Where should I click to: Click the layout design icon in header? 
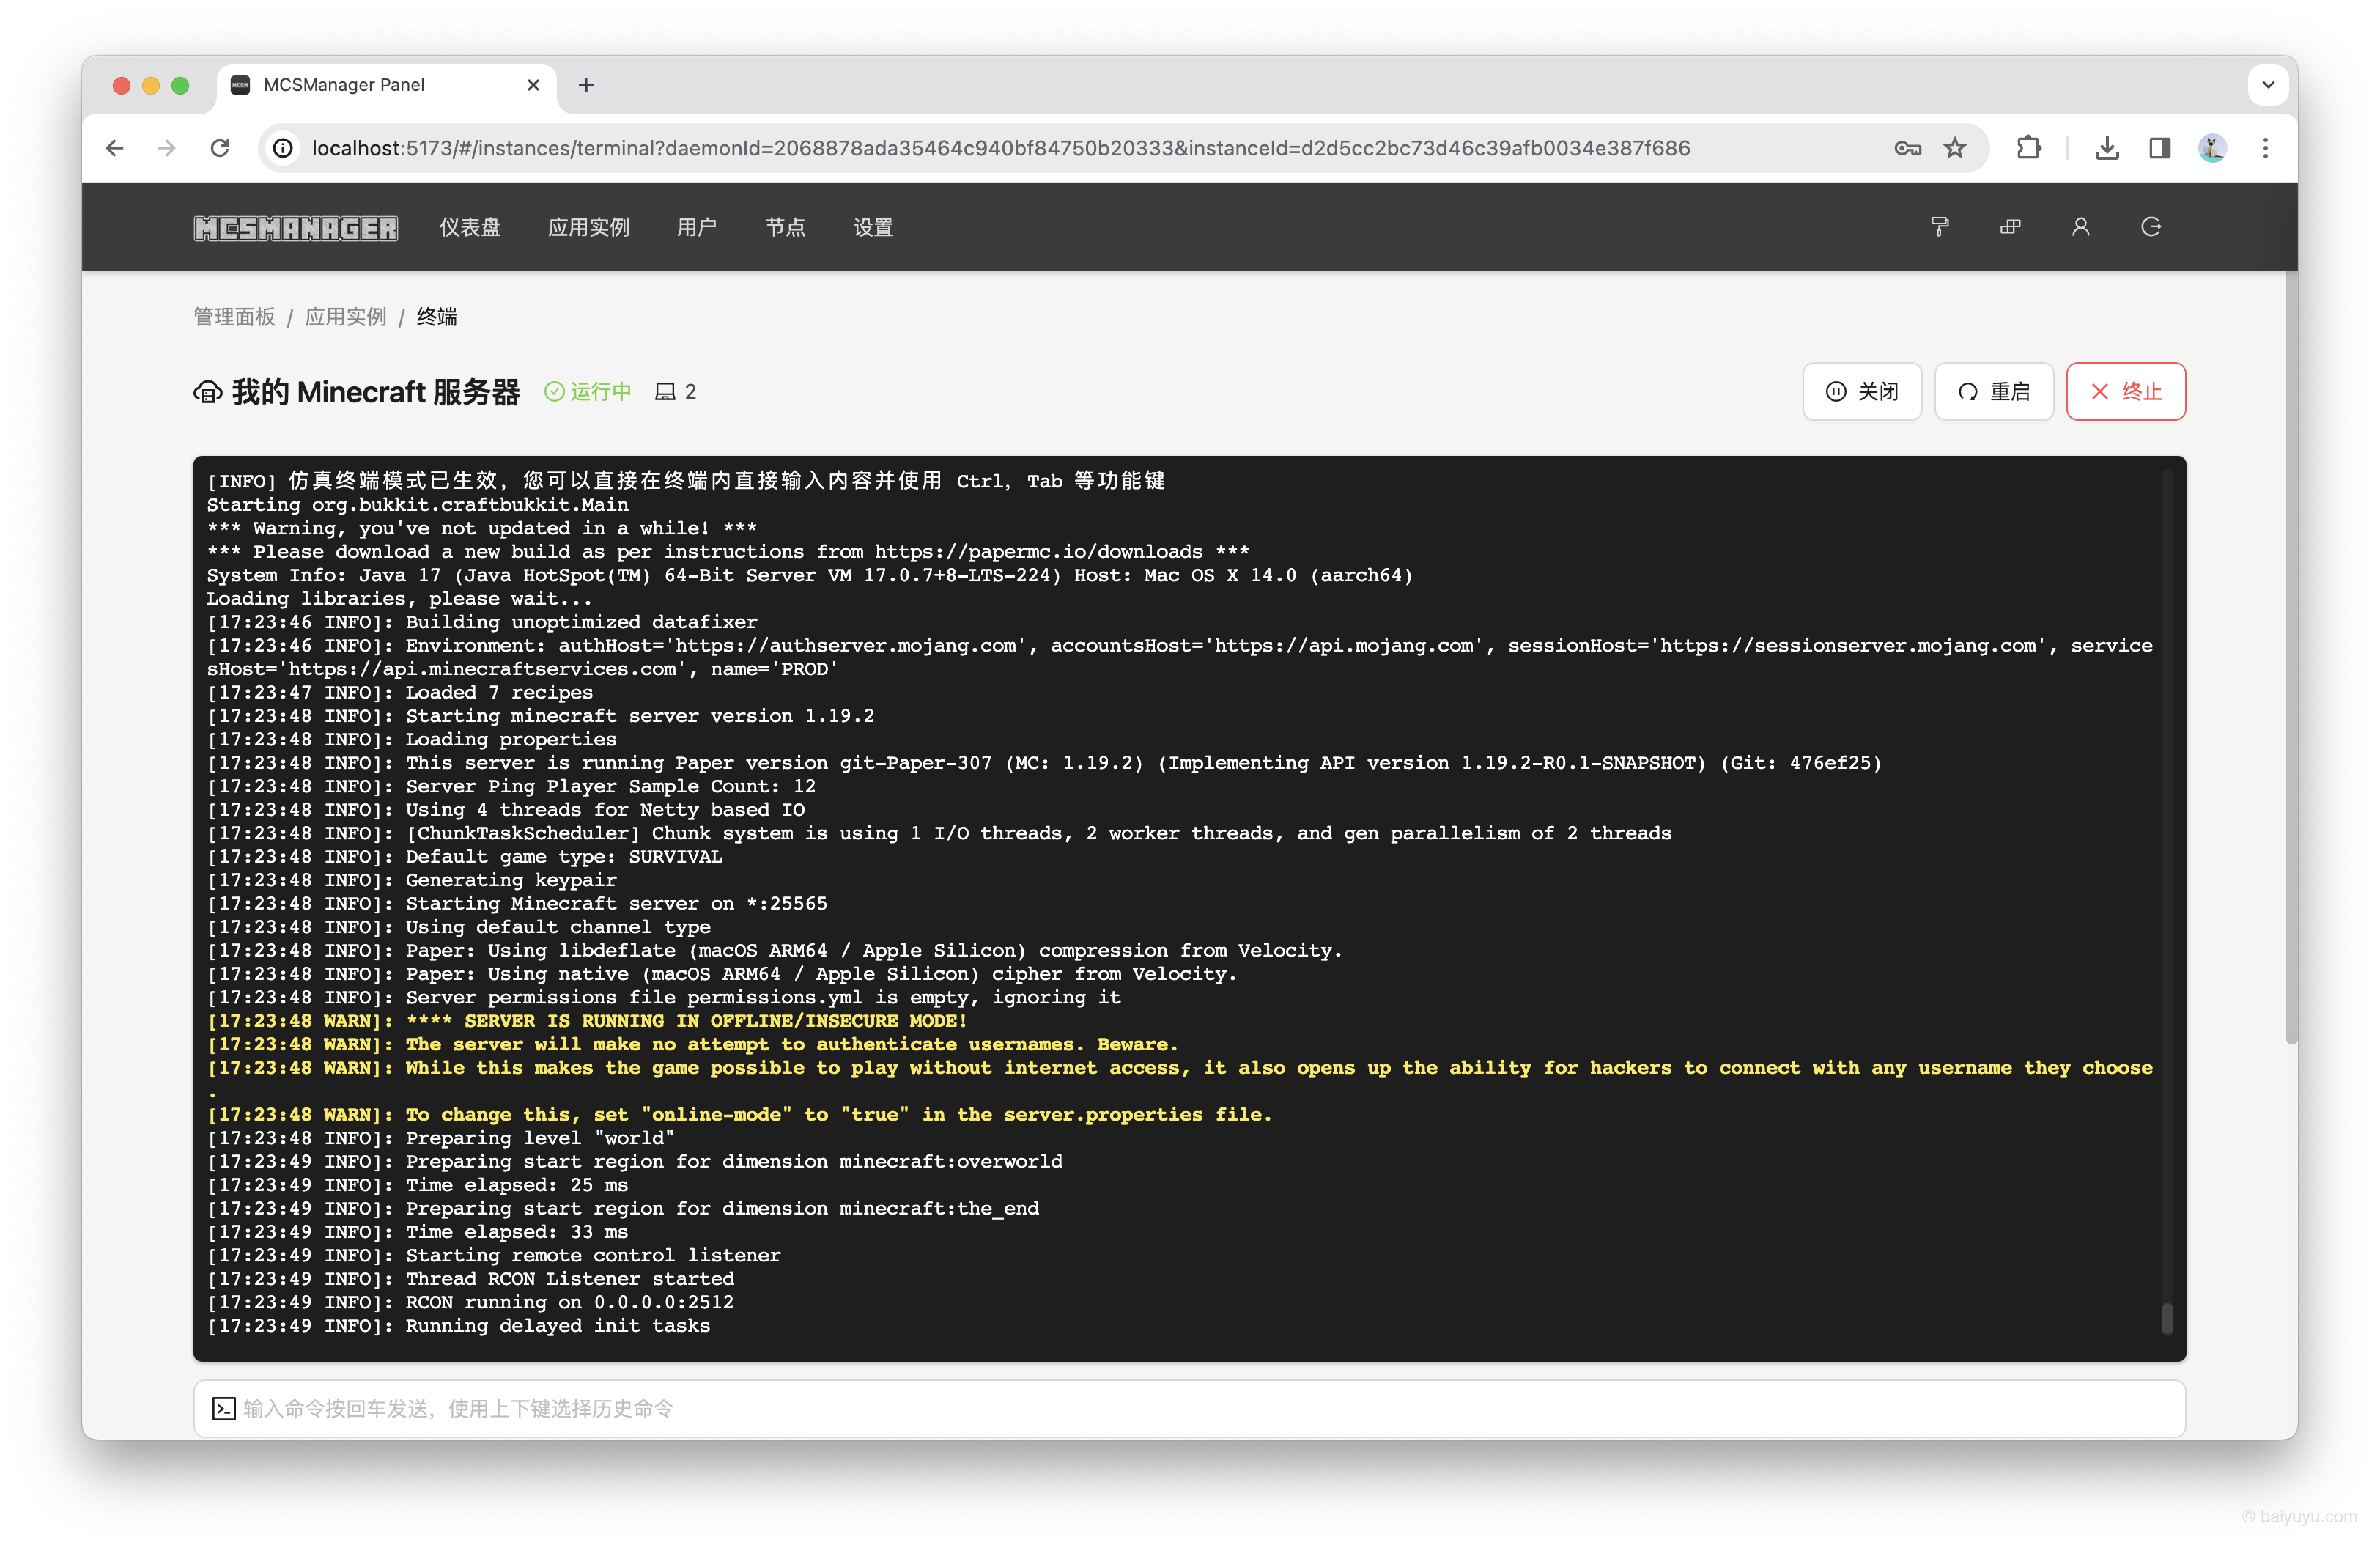2010,227
